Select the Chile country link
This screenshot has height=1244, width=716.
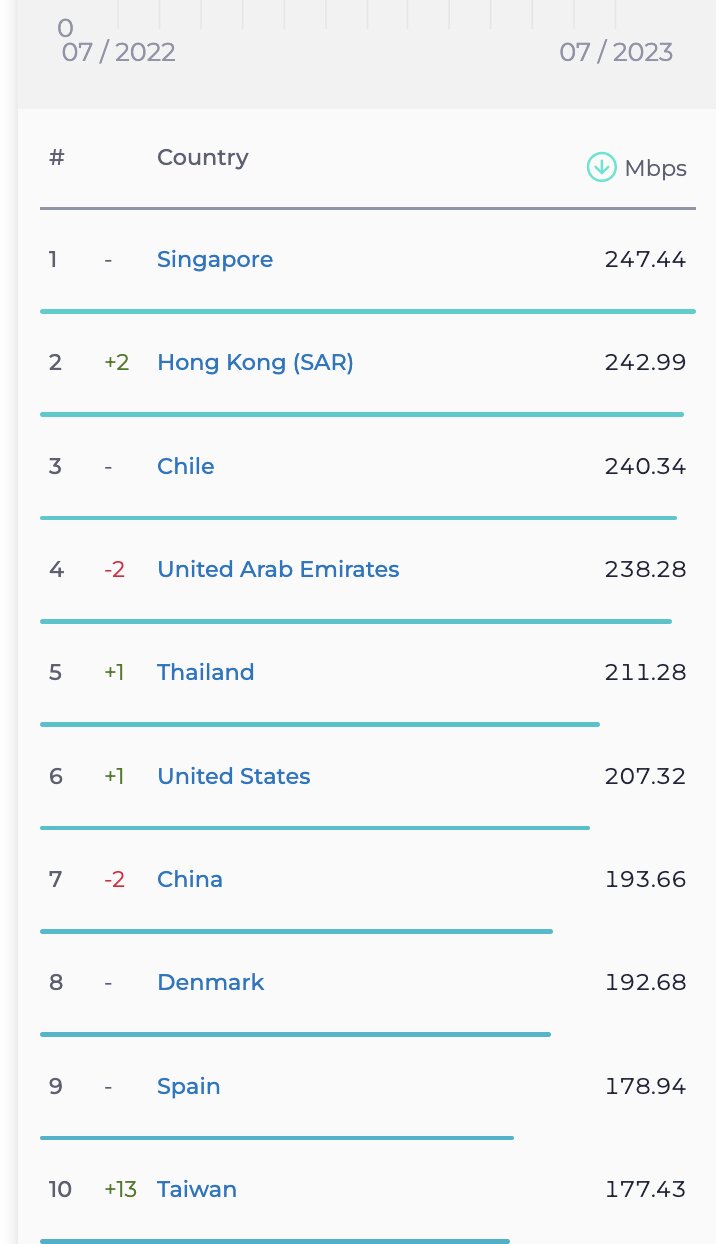point(186,466)
